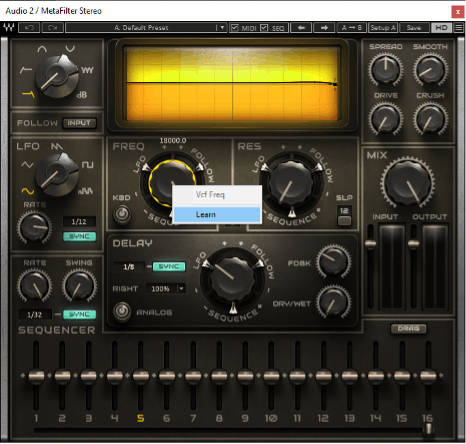Open the RIGHT delay percentage dropdown
The image size is (466, 444).
182,288
